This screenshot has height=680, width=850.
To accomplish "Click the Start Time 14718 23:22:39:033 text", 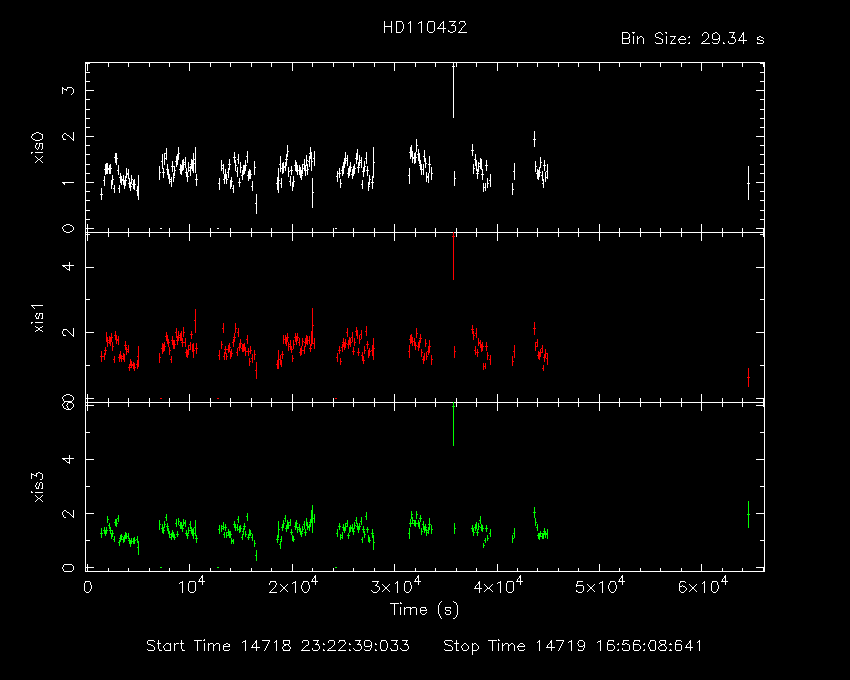I will click(278, 646).
